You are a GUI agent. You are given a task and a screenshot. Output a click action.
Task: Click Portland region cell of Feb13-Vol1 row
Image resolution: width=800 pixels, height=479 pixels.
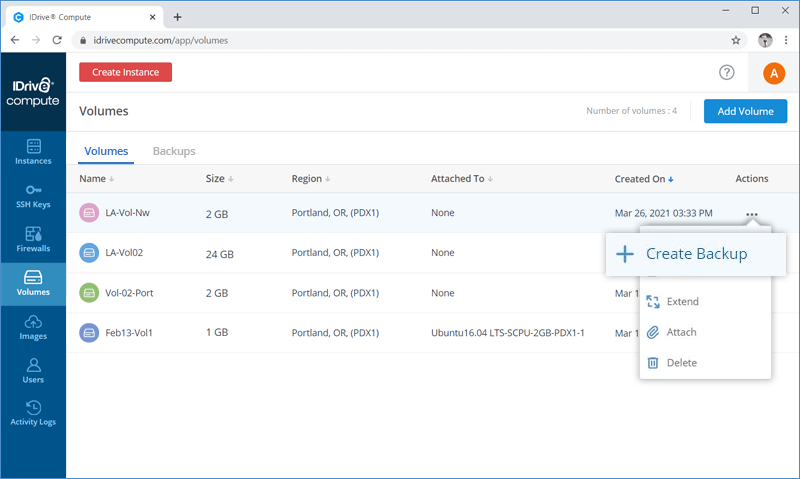(335, 333)
